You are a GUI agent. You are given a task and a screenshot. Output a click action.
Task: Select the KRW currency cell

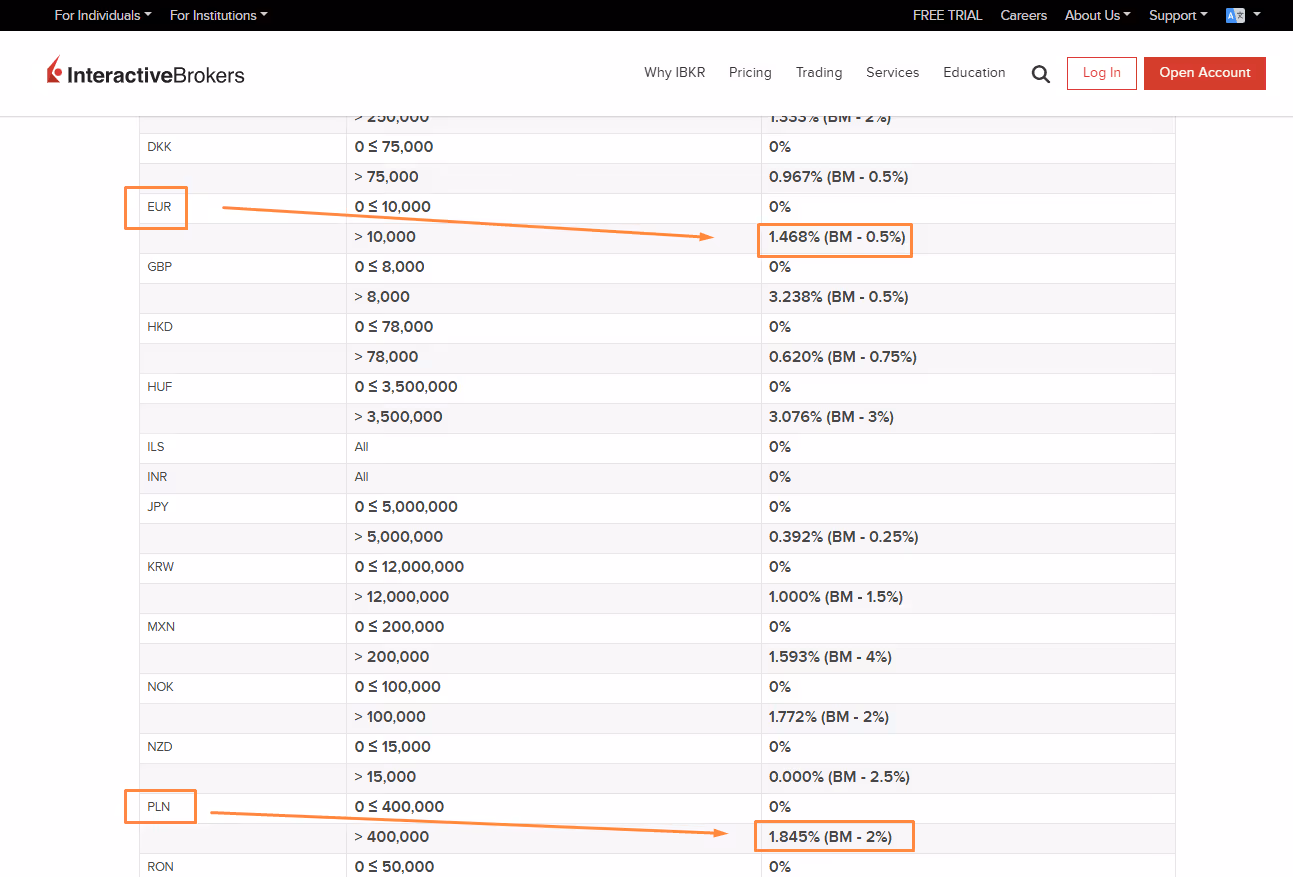click(243, 567)
